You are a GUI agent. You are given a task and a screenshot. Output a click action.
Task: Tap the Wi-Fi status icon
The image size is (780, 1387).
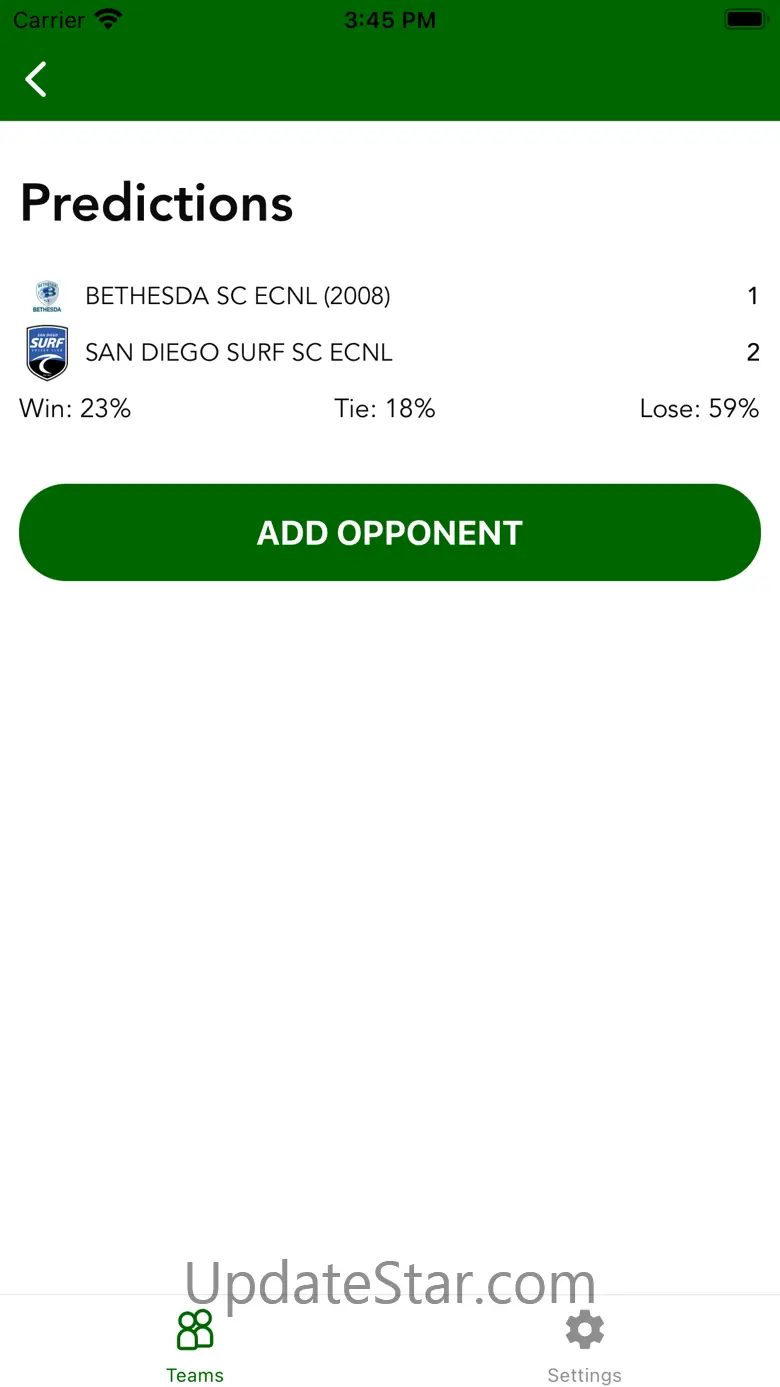click(107, 19)
